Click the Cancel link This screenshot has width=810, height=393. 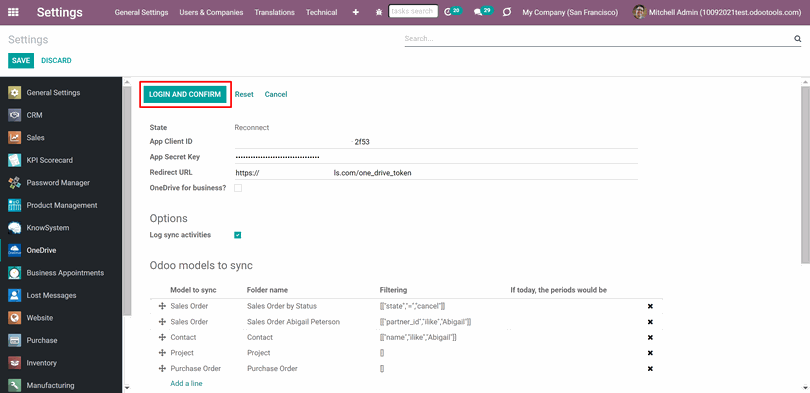[276, 95]
